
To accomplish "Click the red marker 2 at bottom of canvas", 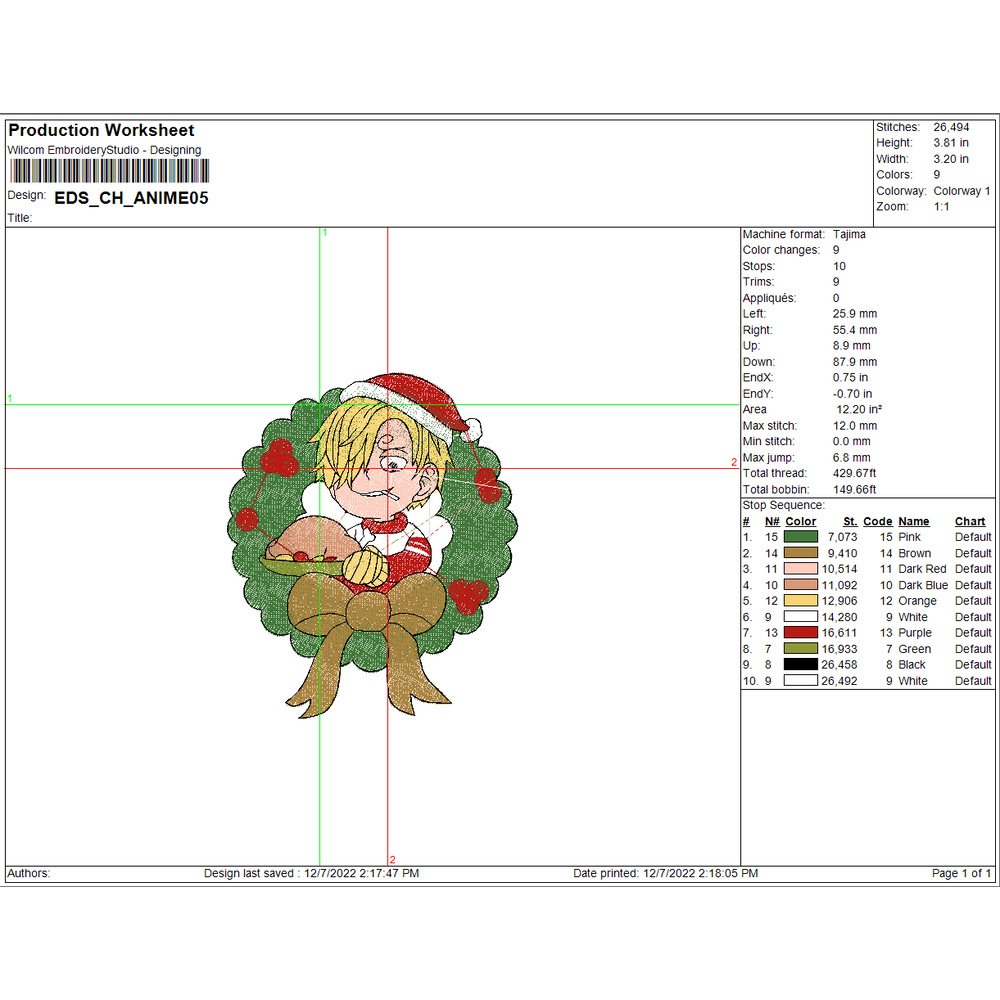I will tap(392, 859).
